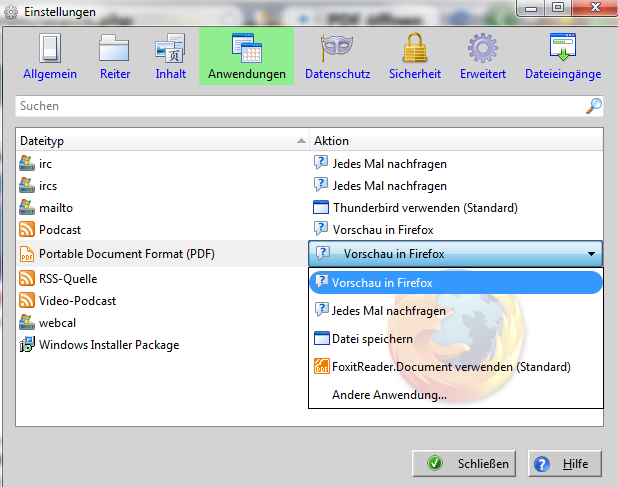Choose FoxitReader.Document verwenden (Standard)
This screenshot has width=618, height=487.
tap(456, 367)
